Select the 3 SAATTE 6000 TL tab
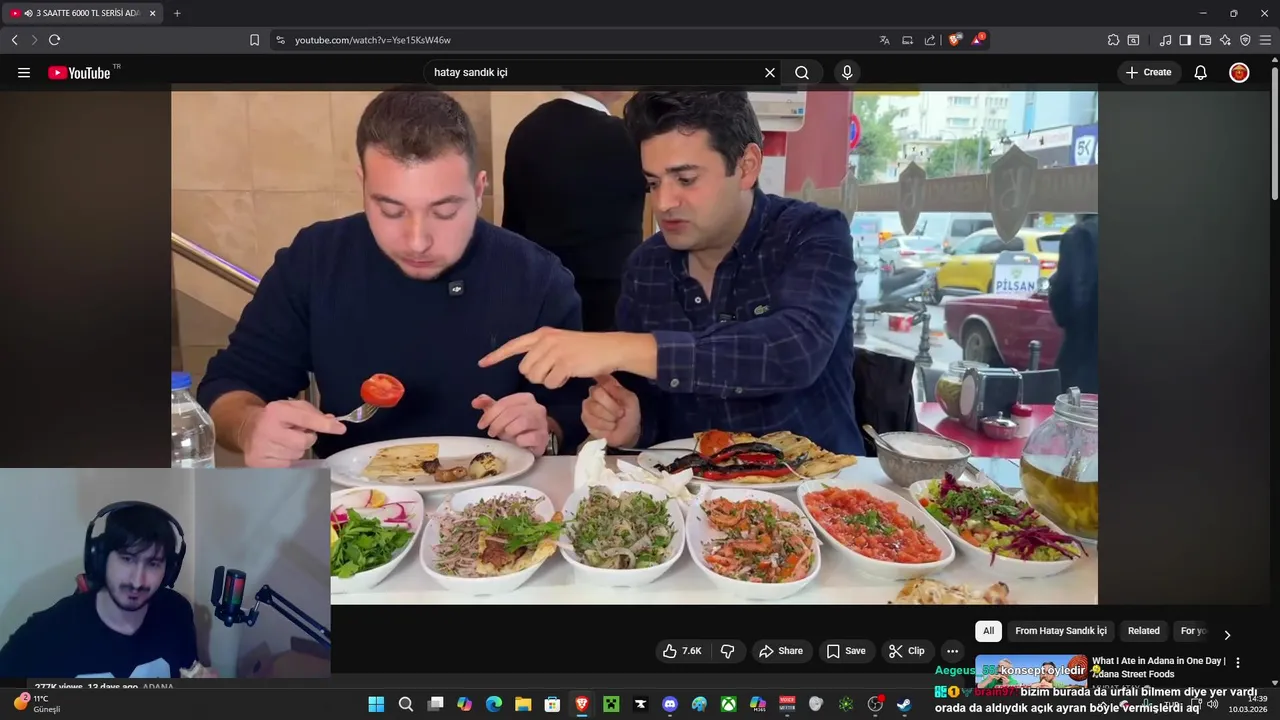This screenshot has width=1280, height=720. (82, 13)
